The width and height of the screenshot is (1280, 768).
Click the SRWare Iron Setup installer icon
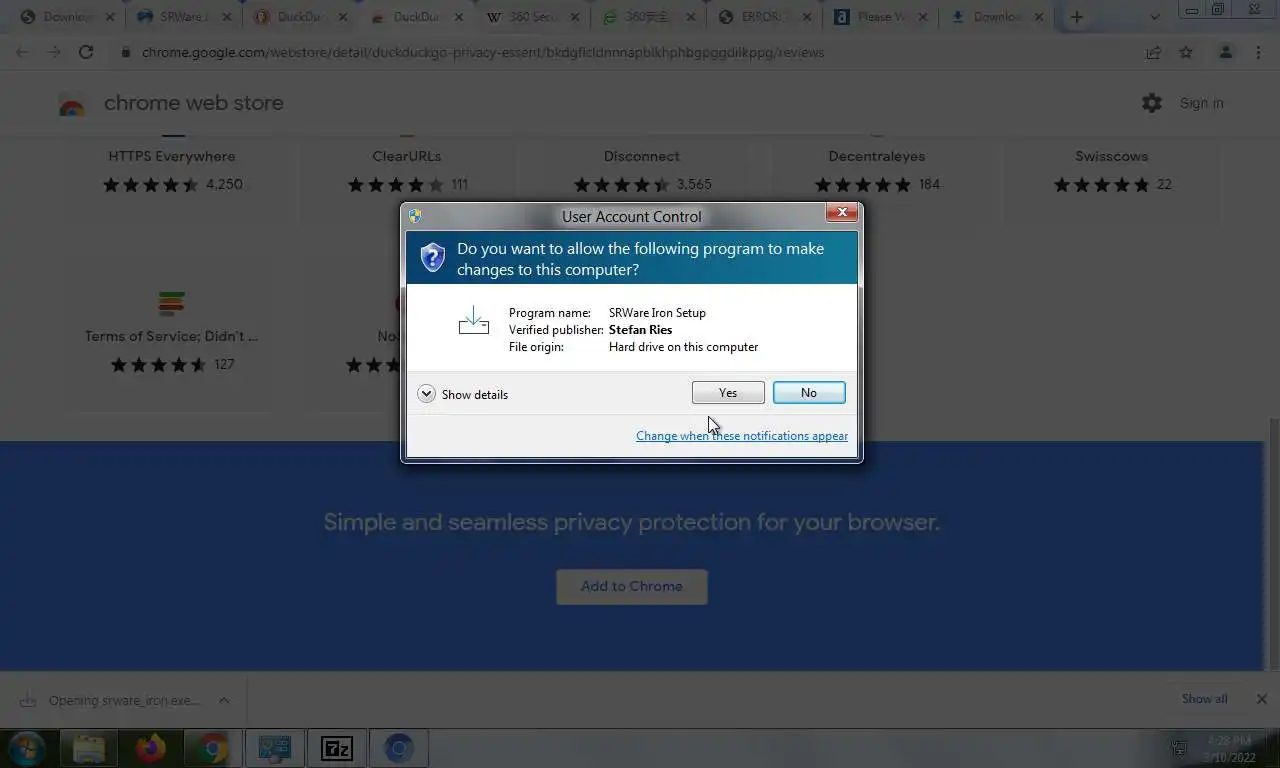click(473, 321)
